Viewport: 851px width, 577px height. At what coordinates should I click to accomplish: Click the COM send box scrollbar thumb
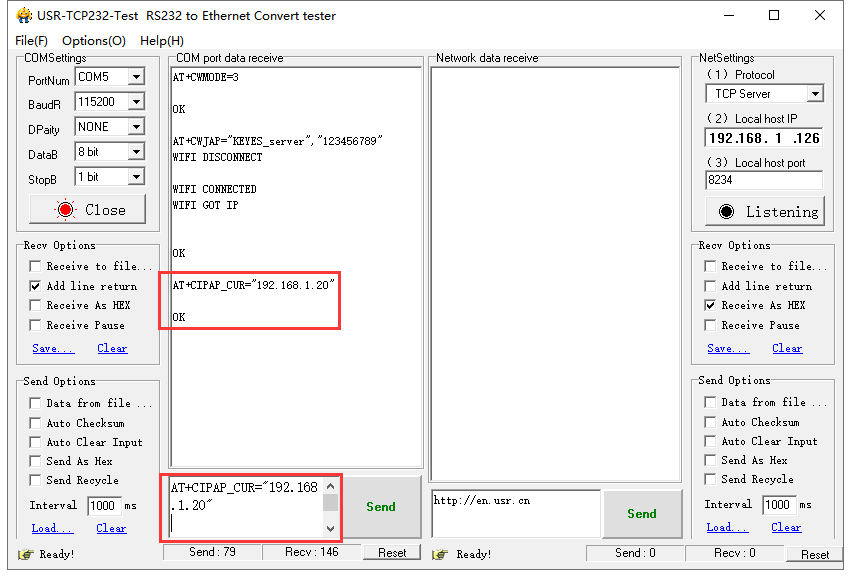[331, 503]
